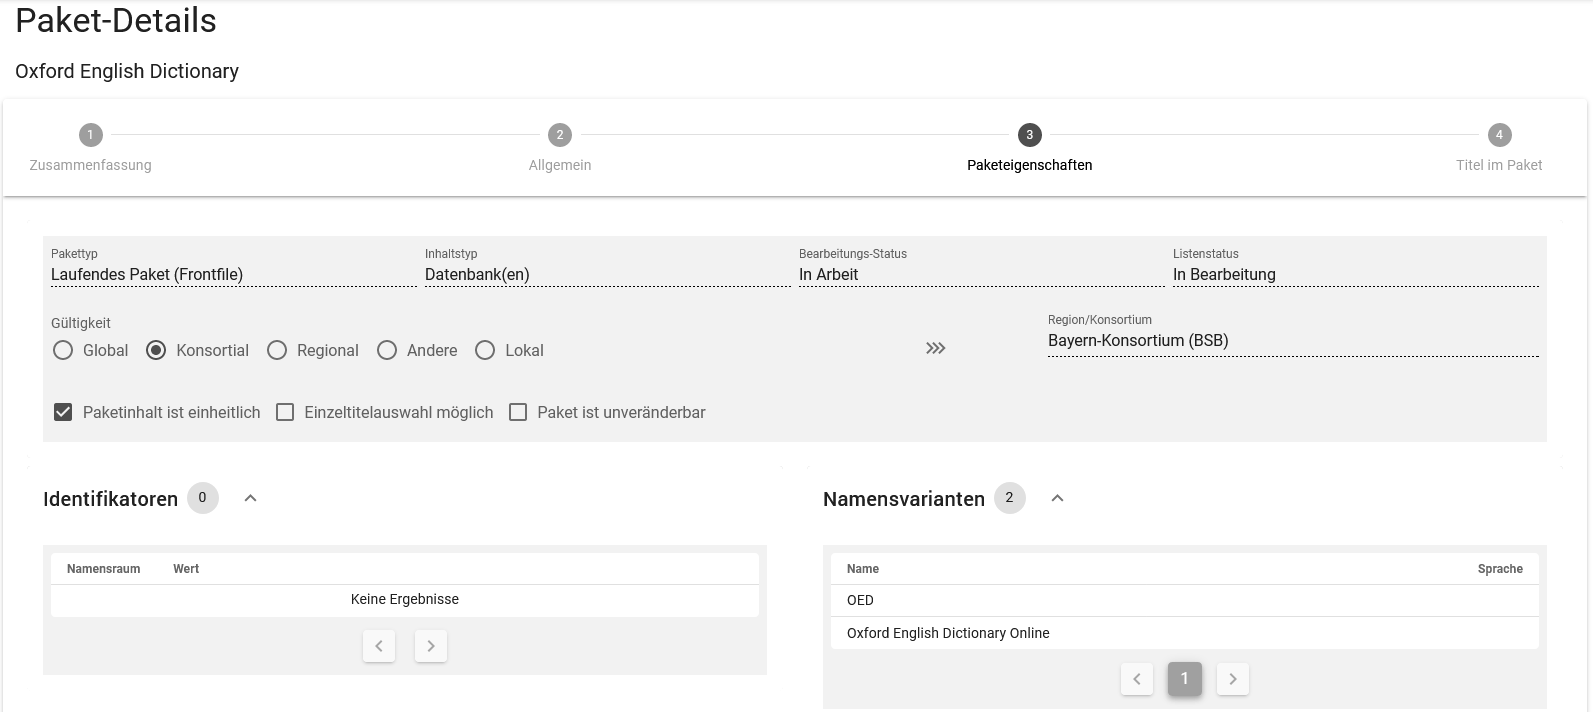1593x712 pixels.
Task: Select the Global radio button
Action: point(63,350)
